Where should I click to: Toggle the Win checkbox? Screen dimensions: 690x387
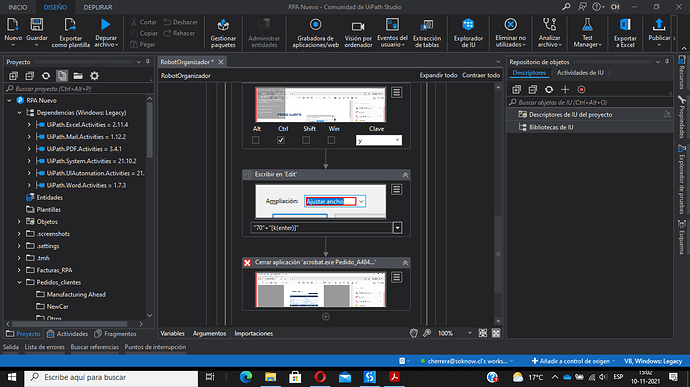[x=331, y=140]
